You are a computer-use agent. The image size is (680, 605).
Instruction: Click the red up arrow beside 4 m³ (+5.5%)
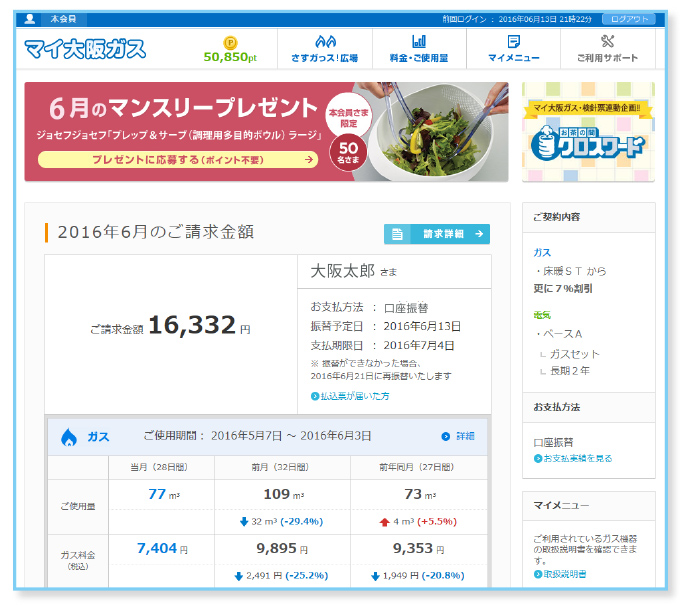384,522
